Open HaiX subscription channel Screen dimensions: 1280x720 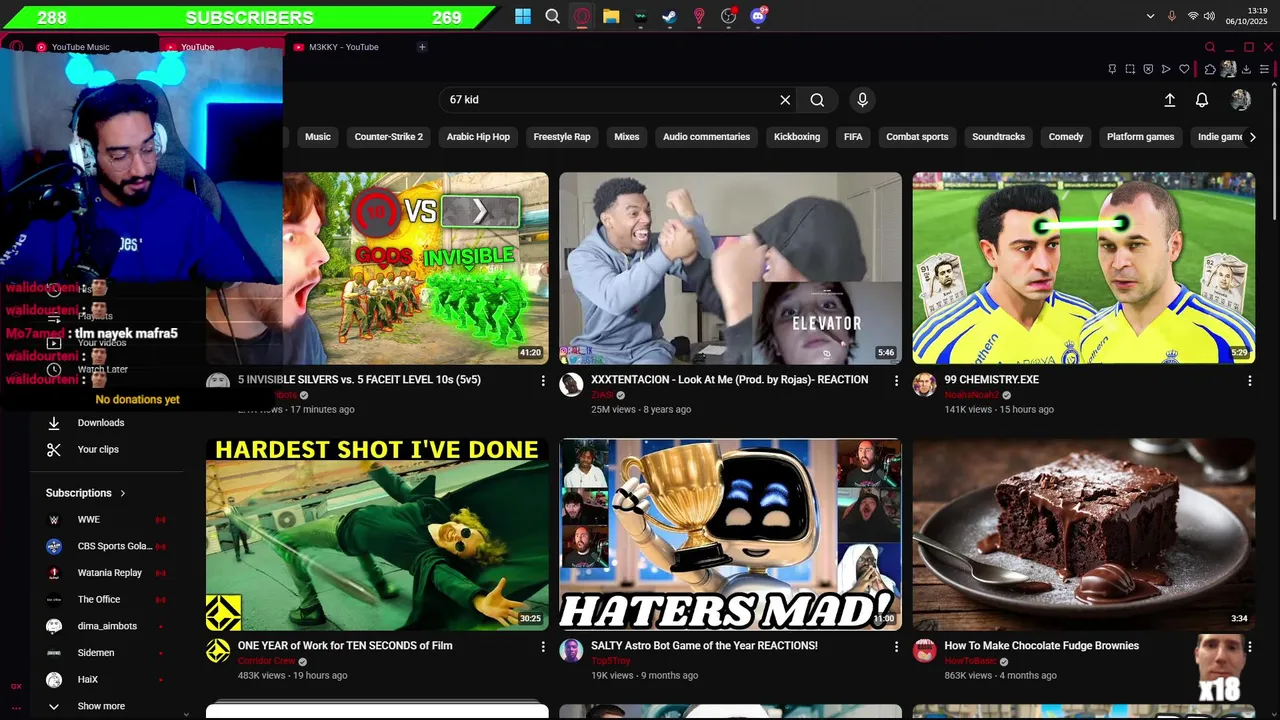[x=105, y=679]
